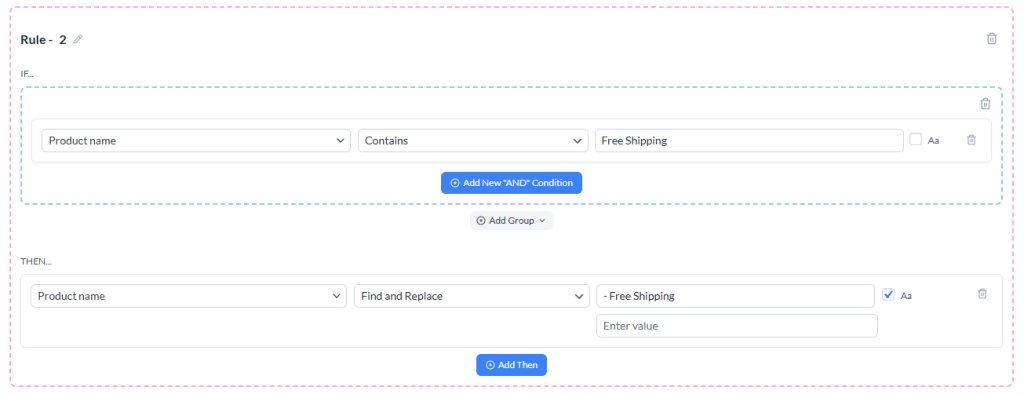Click the 'Aa' label in the IF condition row
The image size is (1024, 394).
click(933, 140)
